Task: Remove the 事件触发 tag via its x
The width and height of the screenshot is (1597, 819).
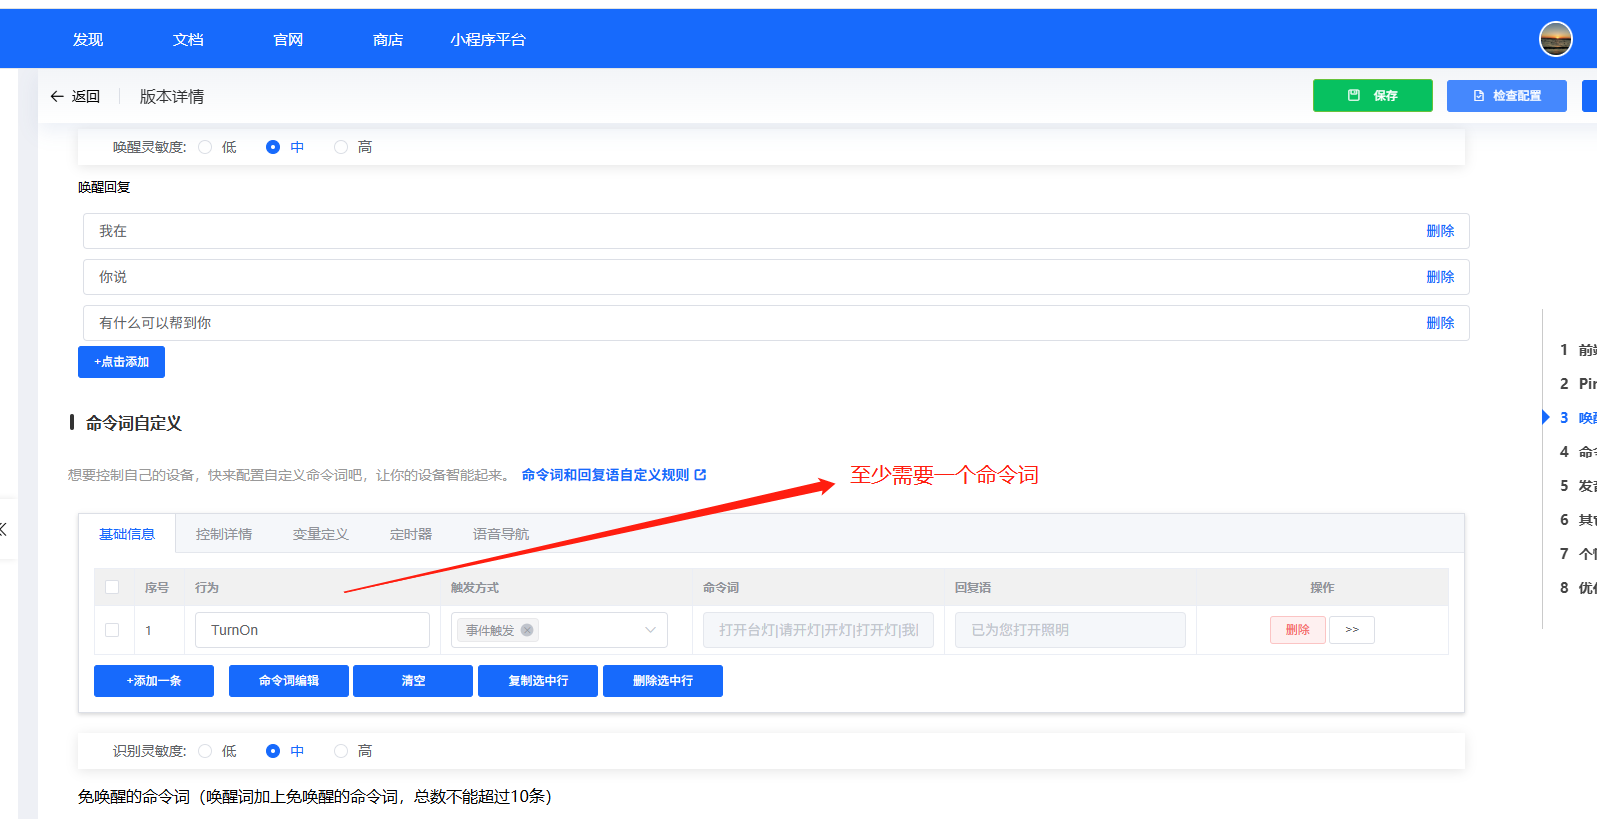Action: point(527,630)
